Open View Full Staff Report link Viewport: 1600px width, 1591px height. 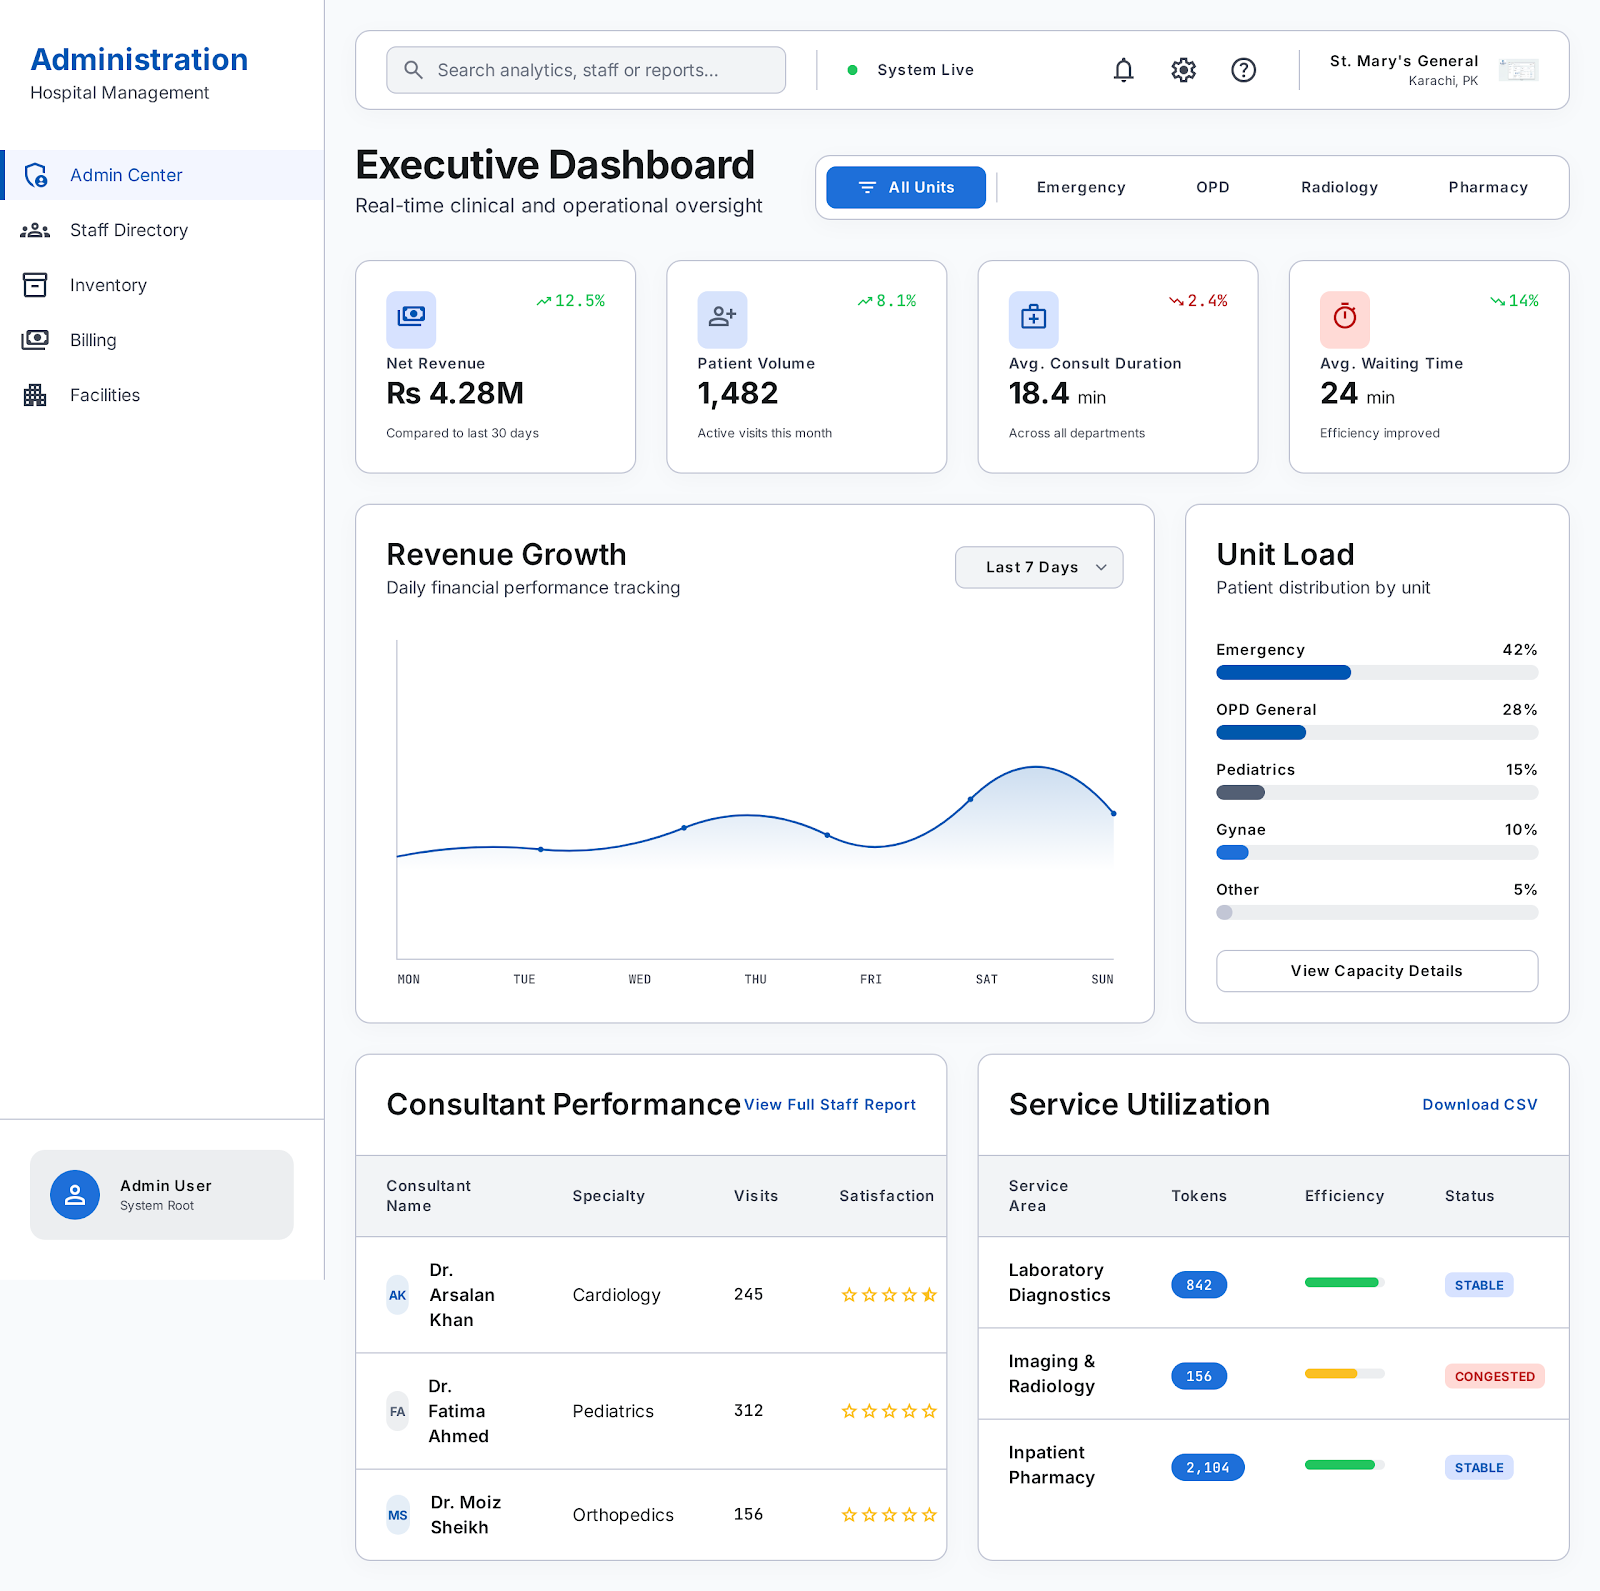point(830,1105)
